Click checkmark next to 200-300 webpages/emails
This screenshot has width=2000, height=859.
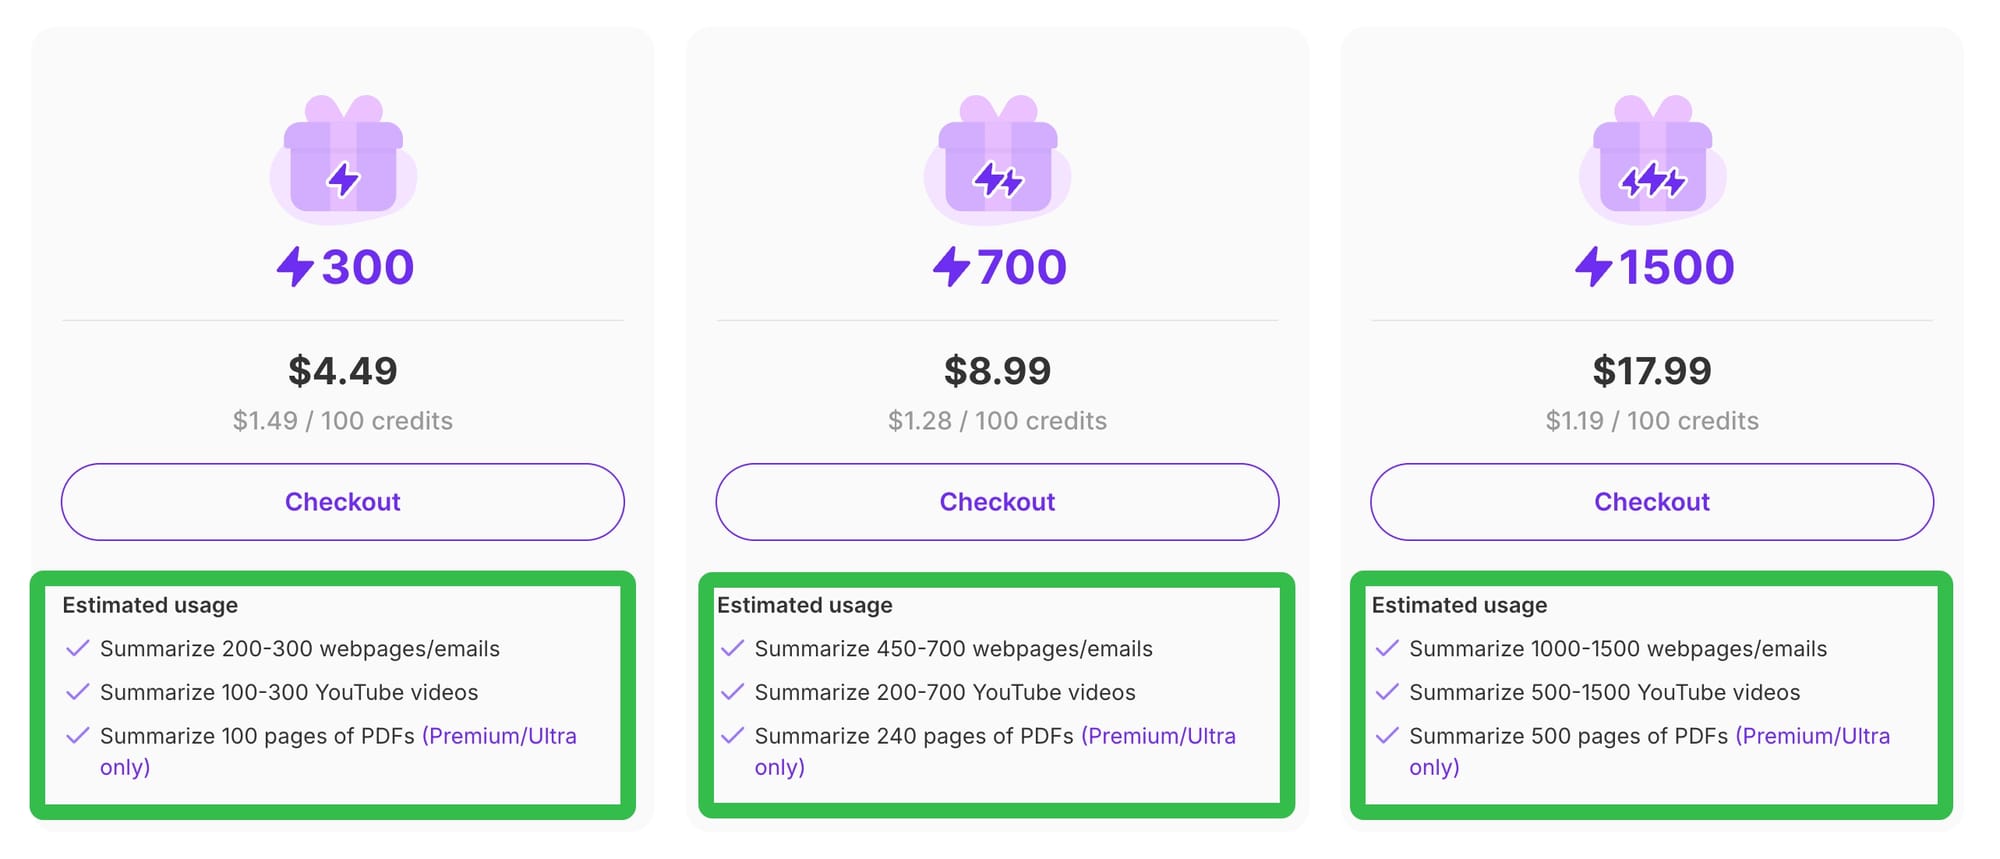tap(78, 648)
